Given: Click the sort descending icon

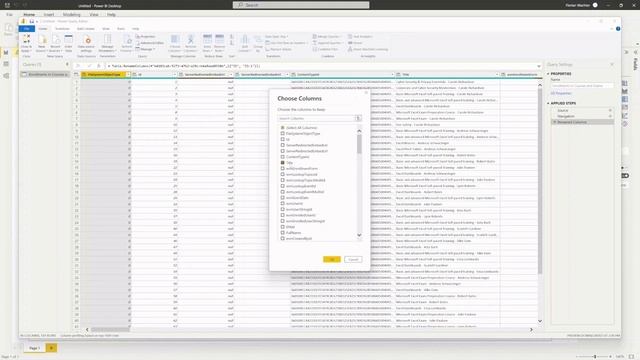Looking at the screenshot, I should click(x=232, y=43).
